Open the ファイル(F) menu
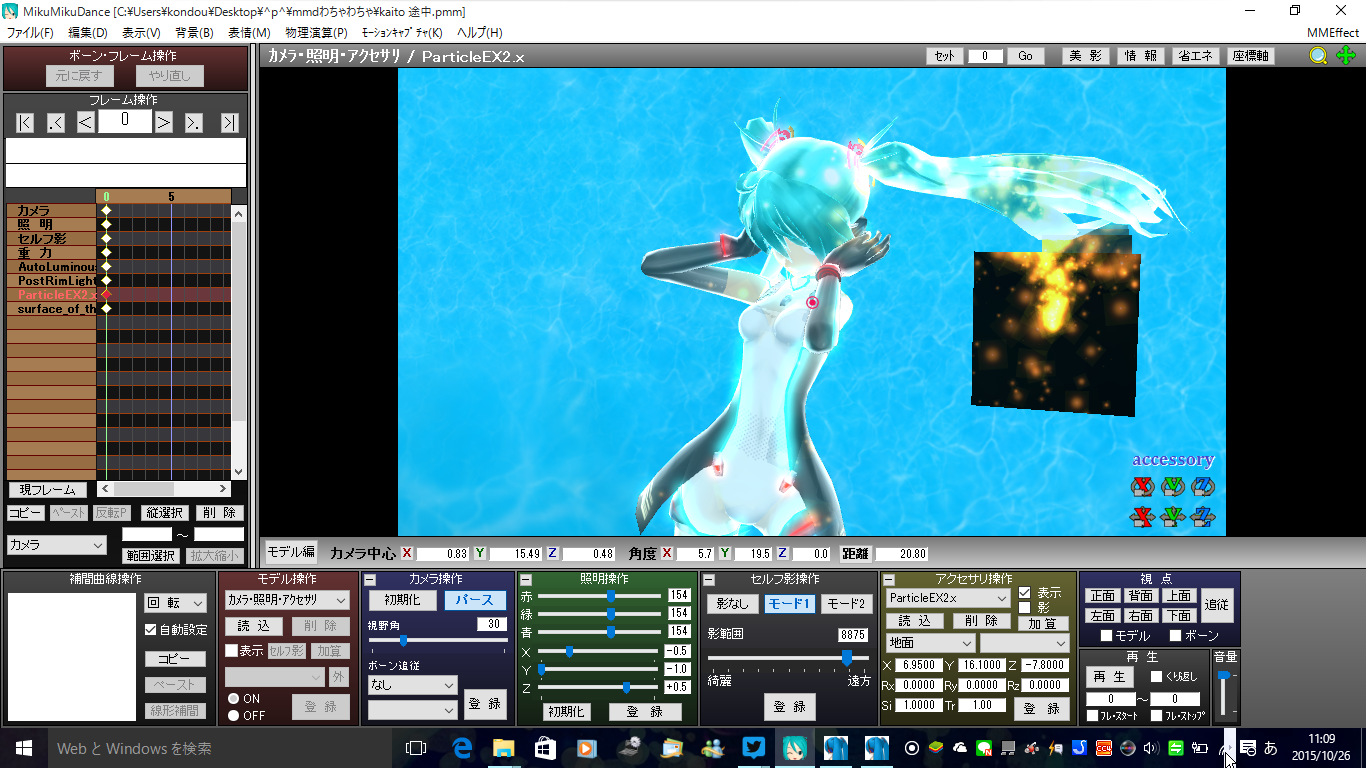Viewport: 1366px width, 768px height. tap(30, 32)
